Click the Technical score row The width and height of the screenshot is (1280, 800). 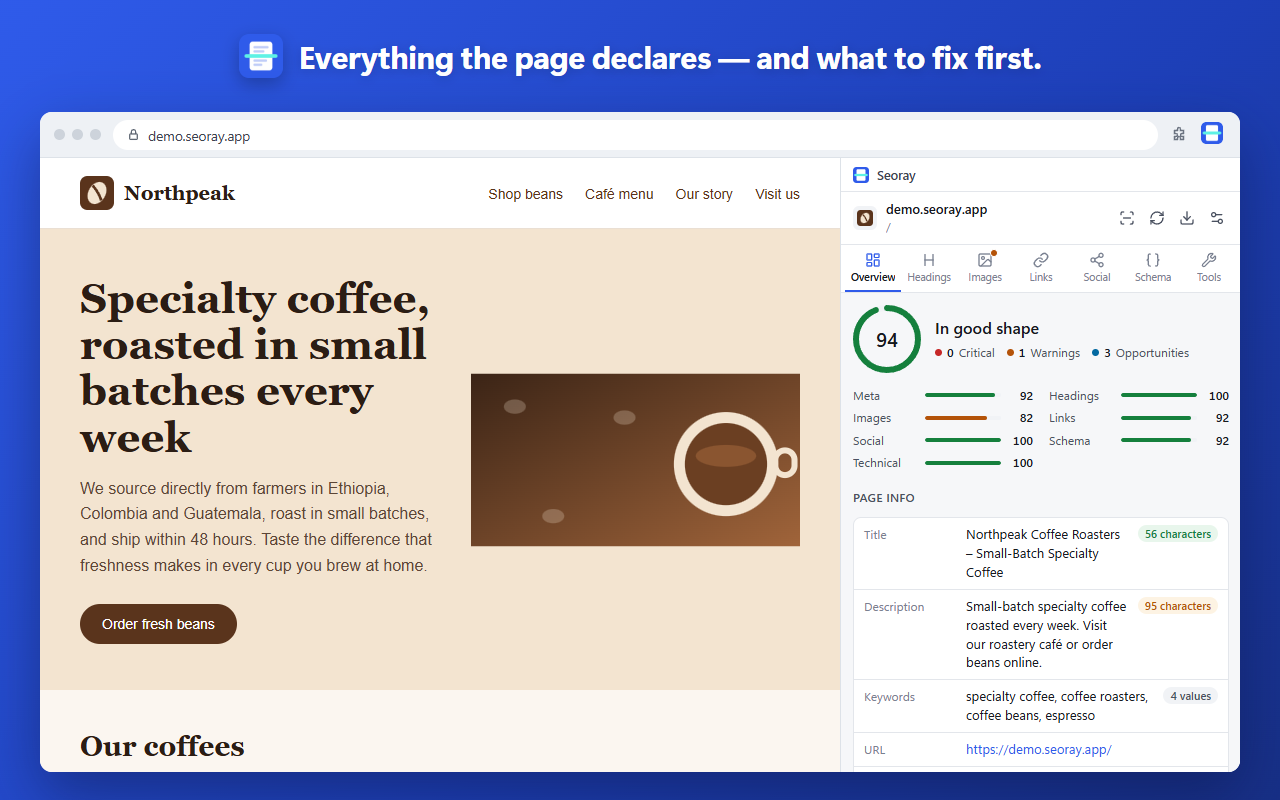[943, 463]
